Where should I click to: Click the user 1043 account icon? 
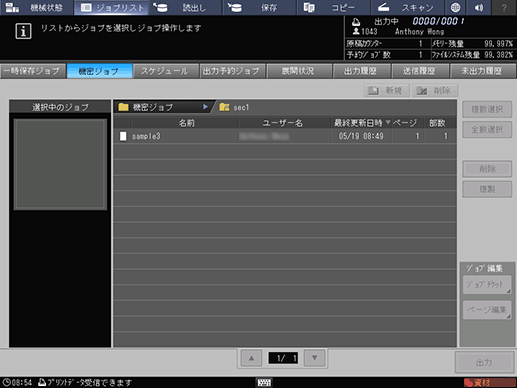tap(356, 31)
